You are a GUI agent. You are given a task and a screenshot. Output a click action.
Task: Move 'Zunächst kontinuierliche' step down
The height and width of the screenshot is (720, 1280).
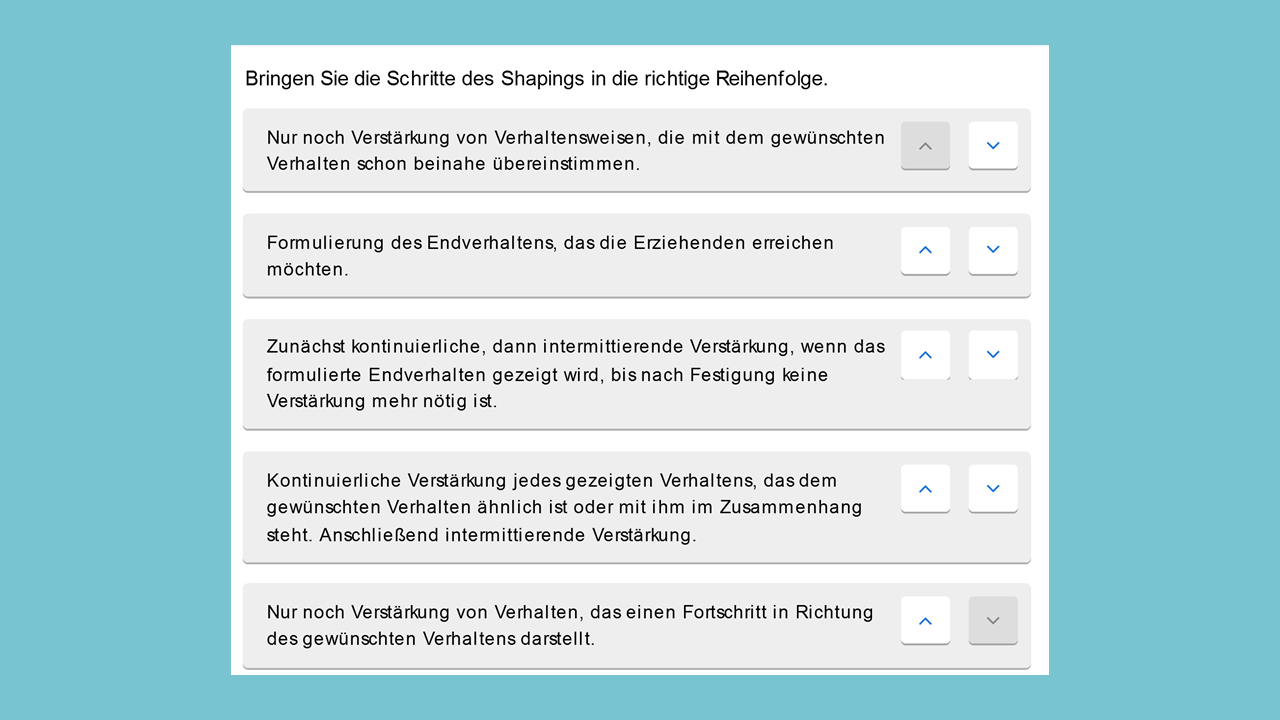tap(993, 355)
